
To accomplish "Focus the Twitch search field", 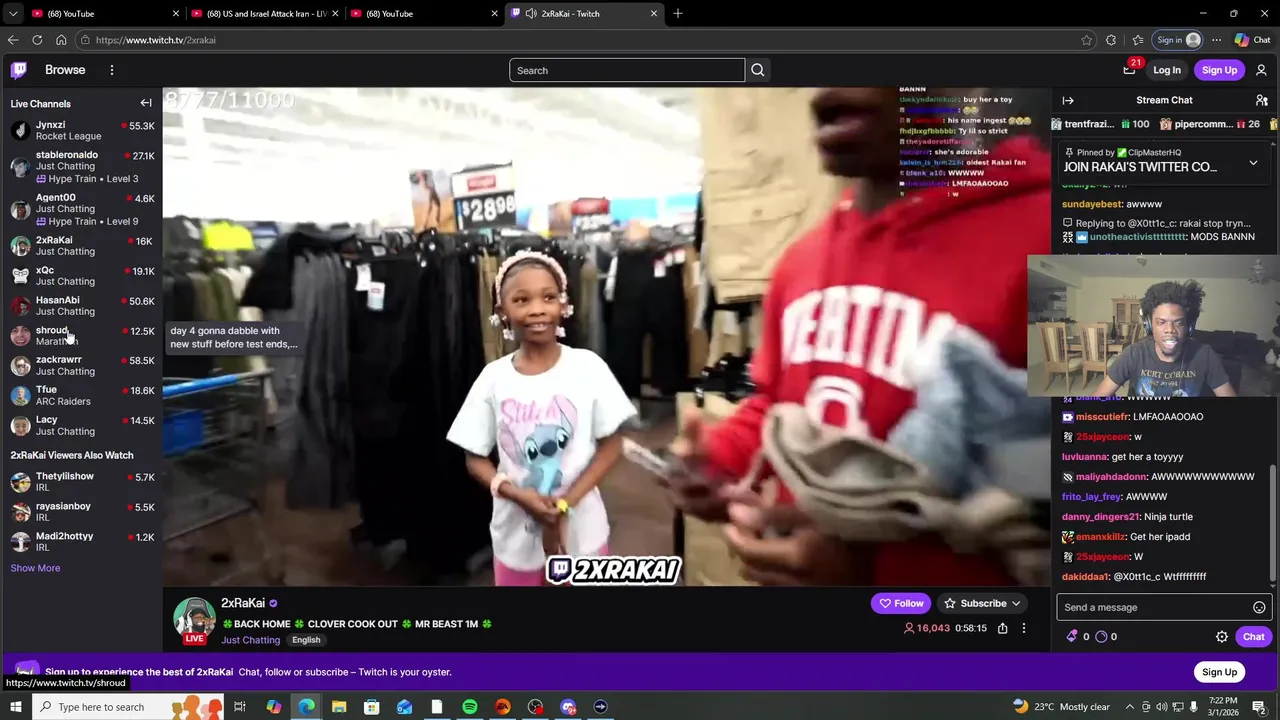I will 627,70.
